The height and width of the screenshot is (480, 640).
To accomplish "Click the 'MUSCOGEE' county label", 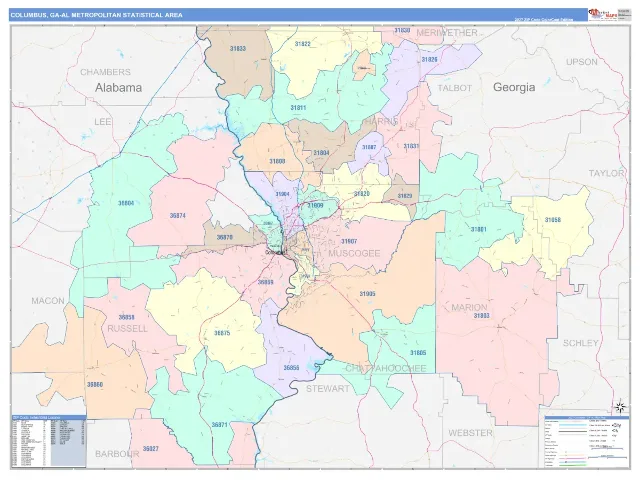I will coord(354,253).
